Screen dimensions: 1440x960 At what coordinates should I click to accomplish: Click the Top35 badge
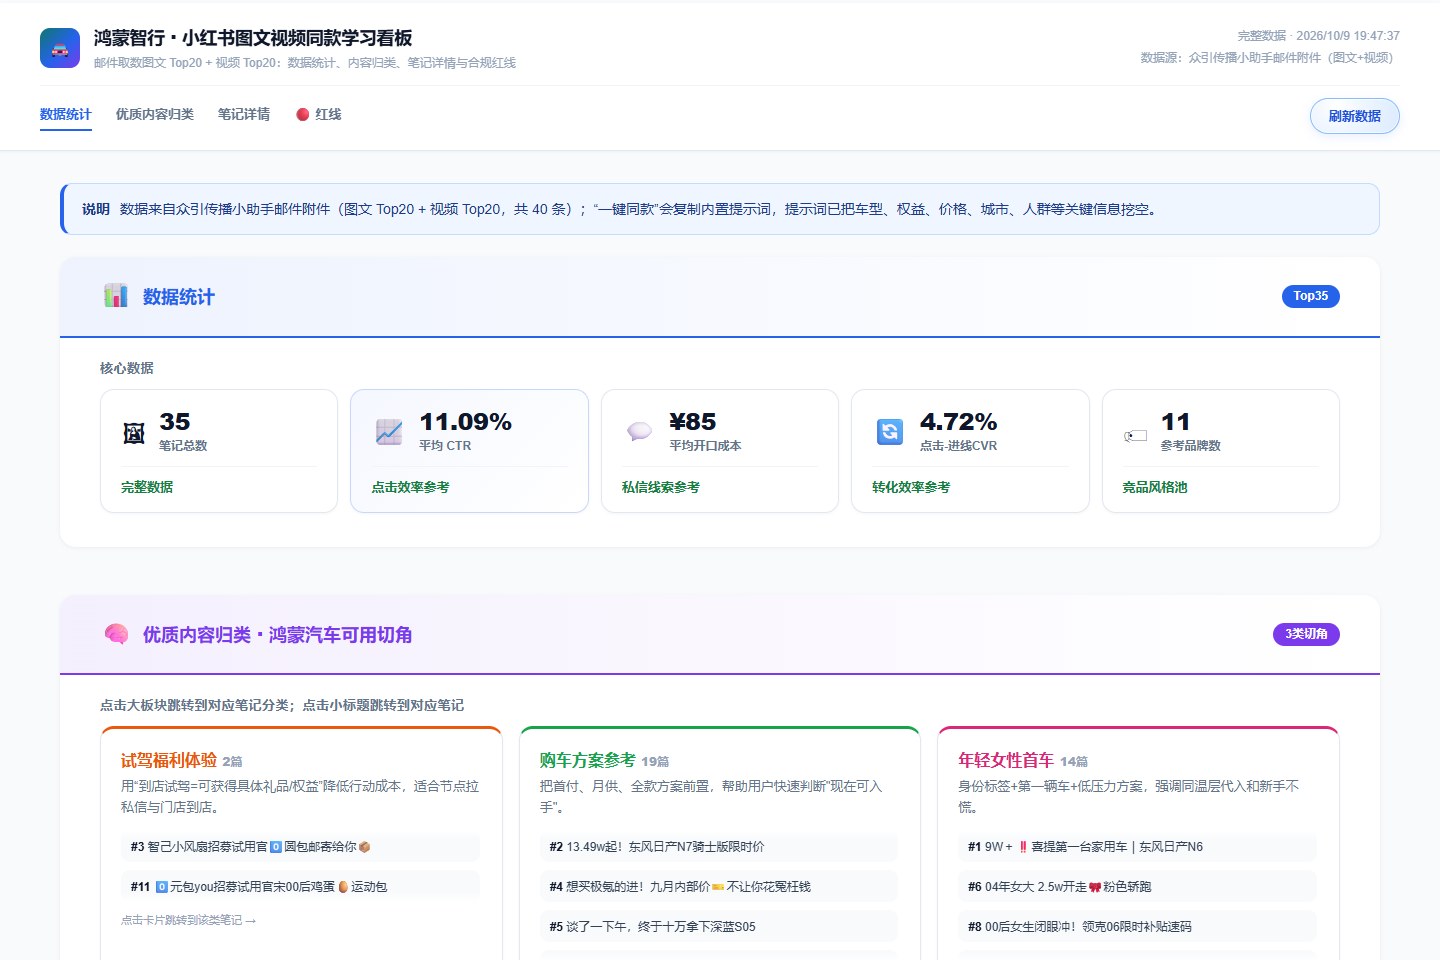pyautogui.click(x=1310, y=296)
